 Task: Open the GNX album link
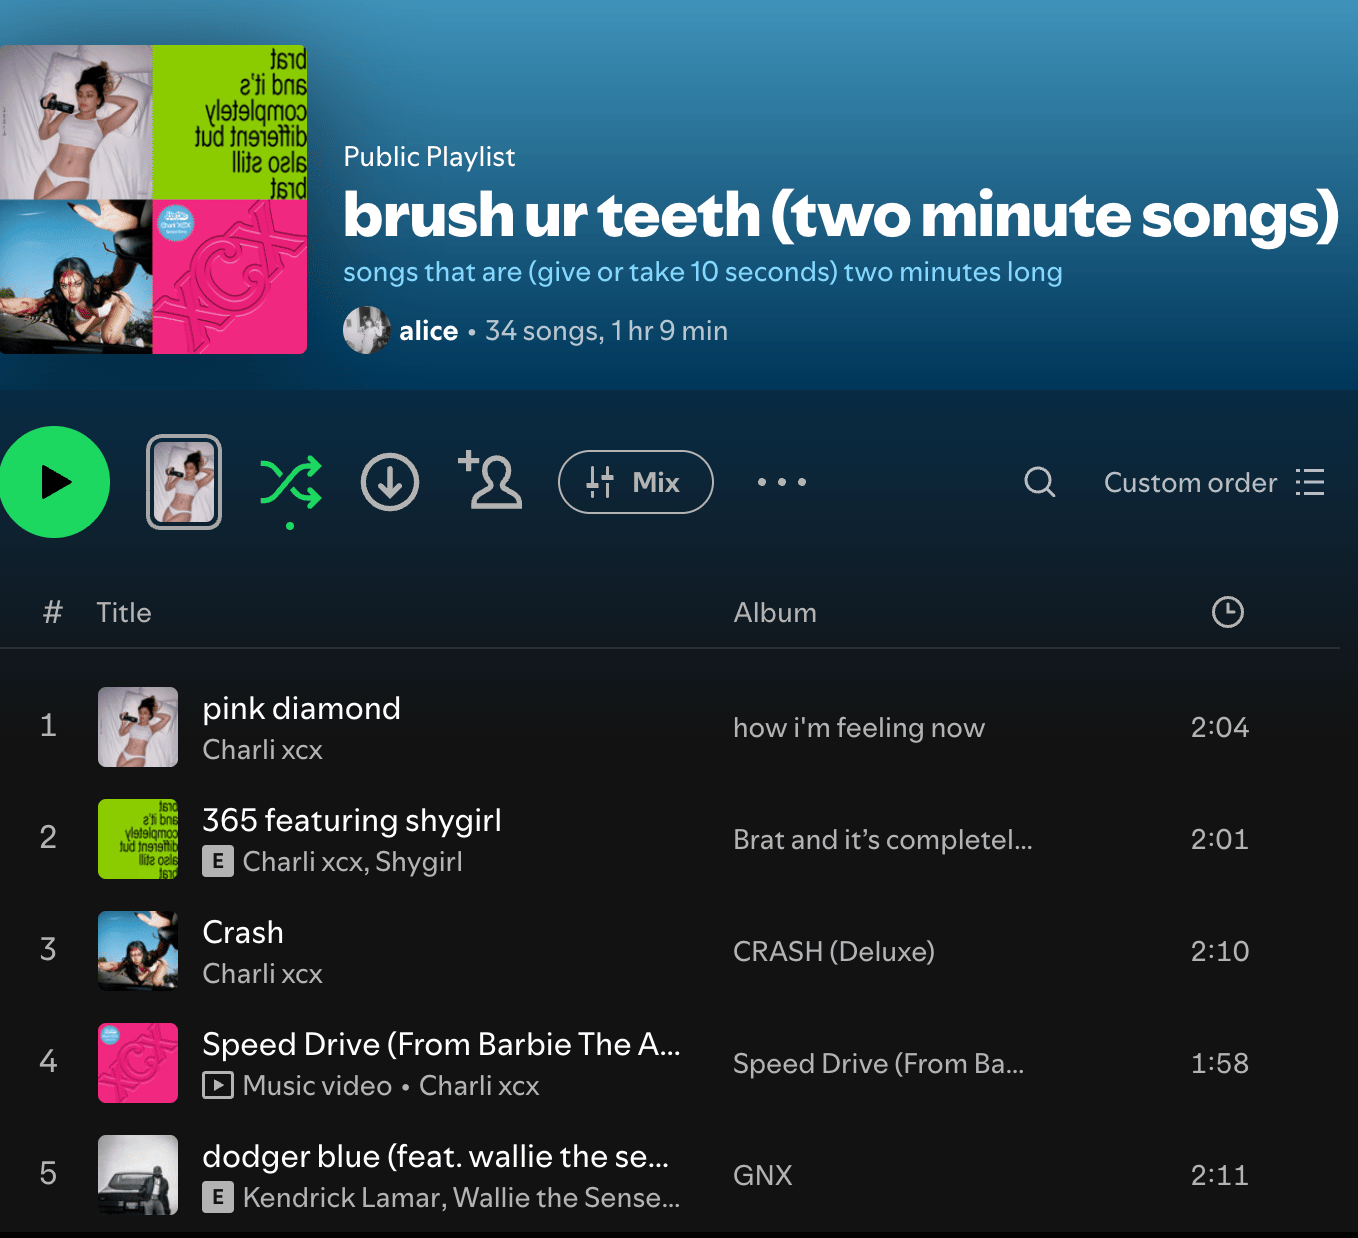763,1175
